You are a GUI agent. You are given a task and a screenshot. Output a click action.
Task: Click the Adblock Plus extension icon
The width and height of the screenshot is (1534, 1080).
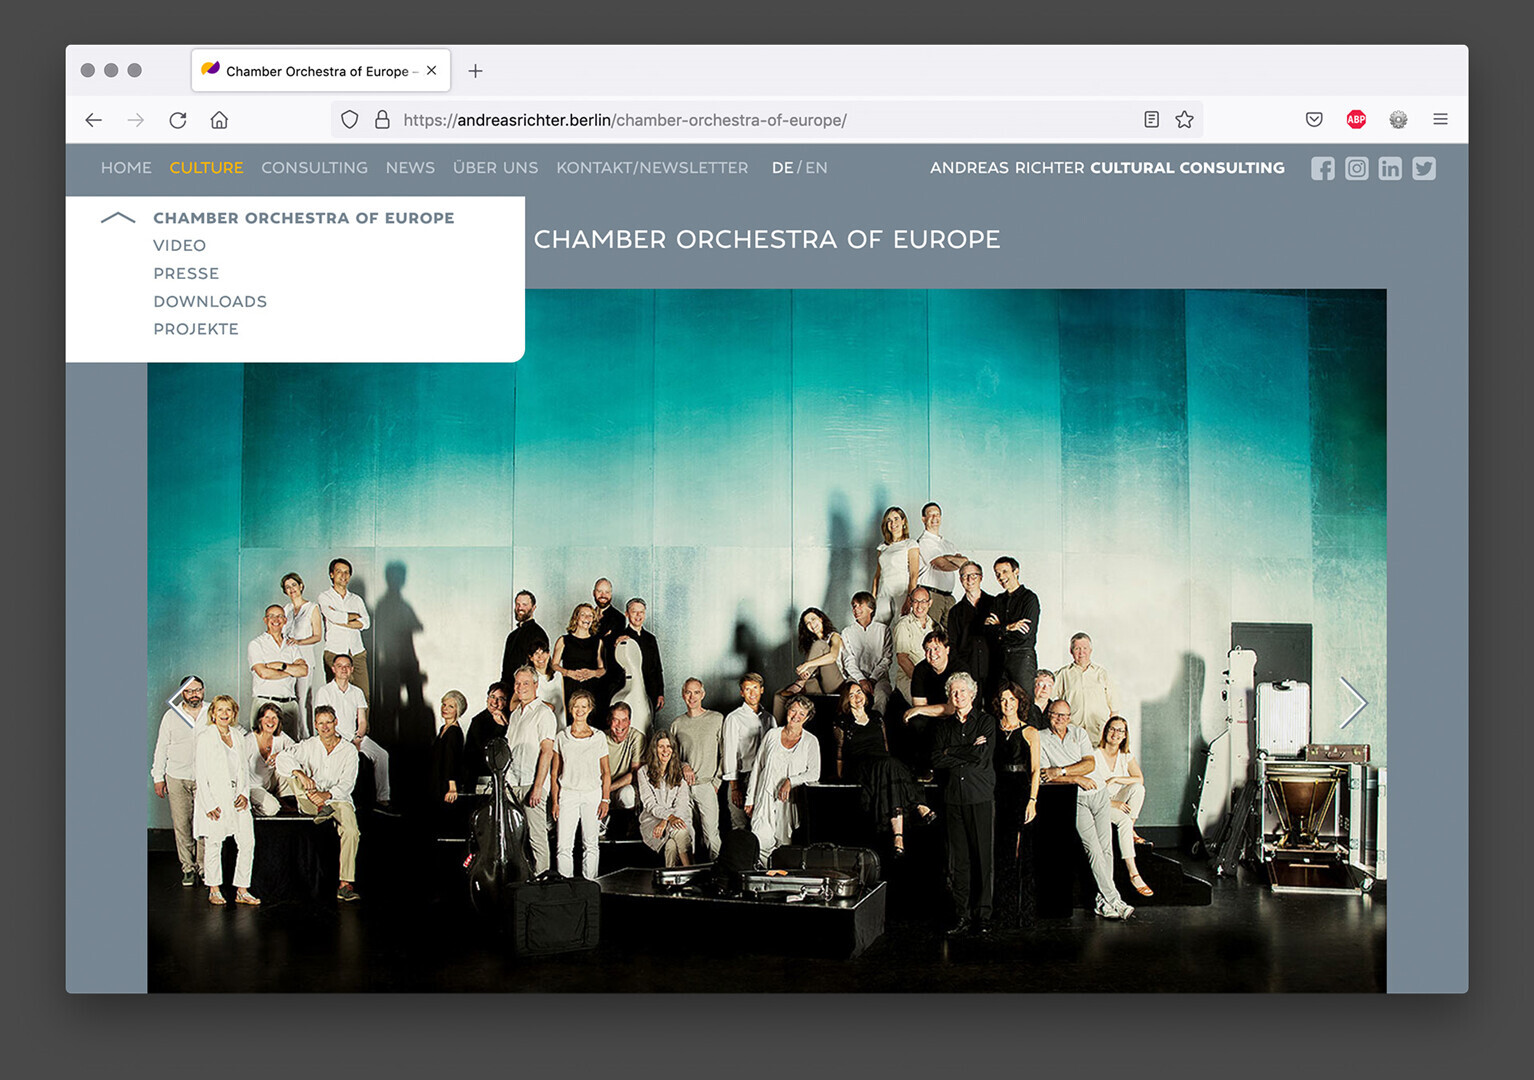click(x=1356, y=120)
